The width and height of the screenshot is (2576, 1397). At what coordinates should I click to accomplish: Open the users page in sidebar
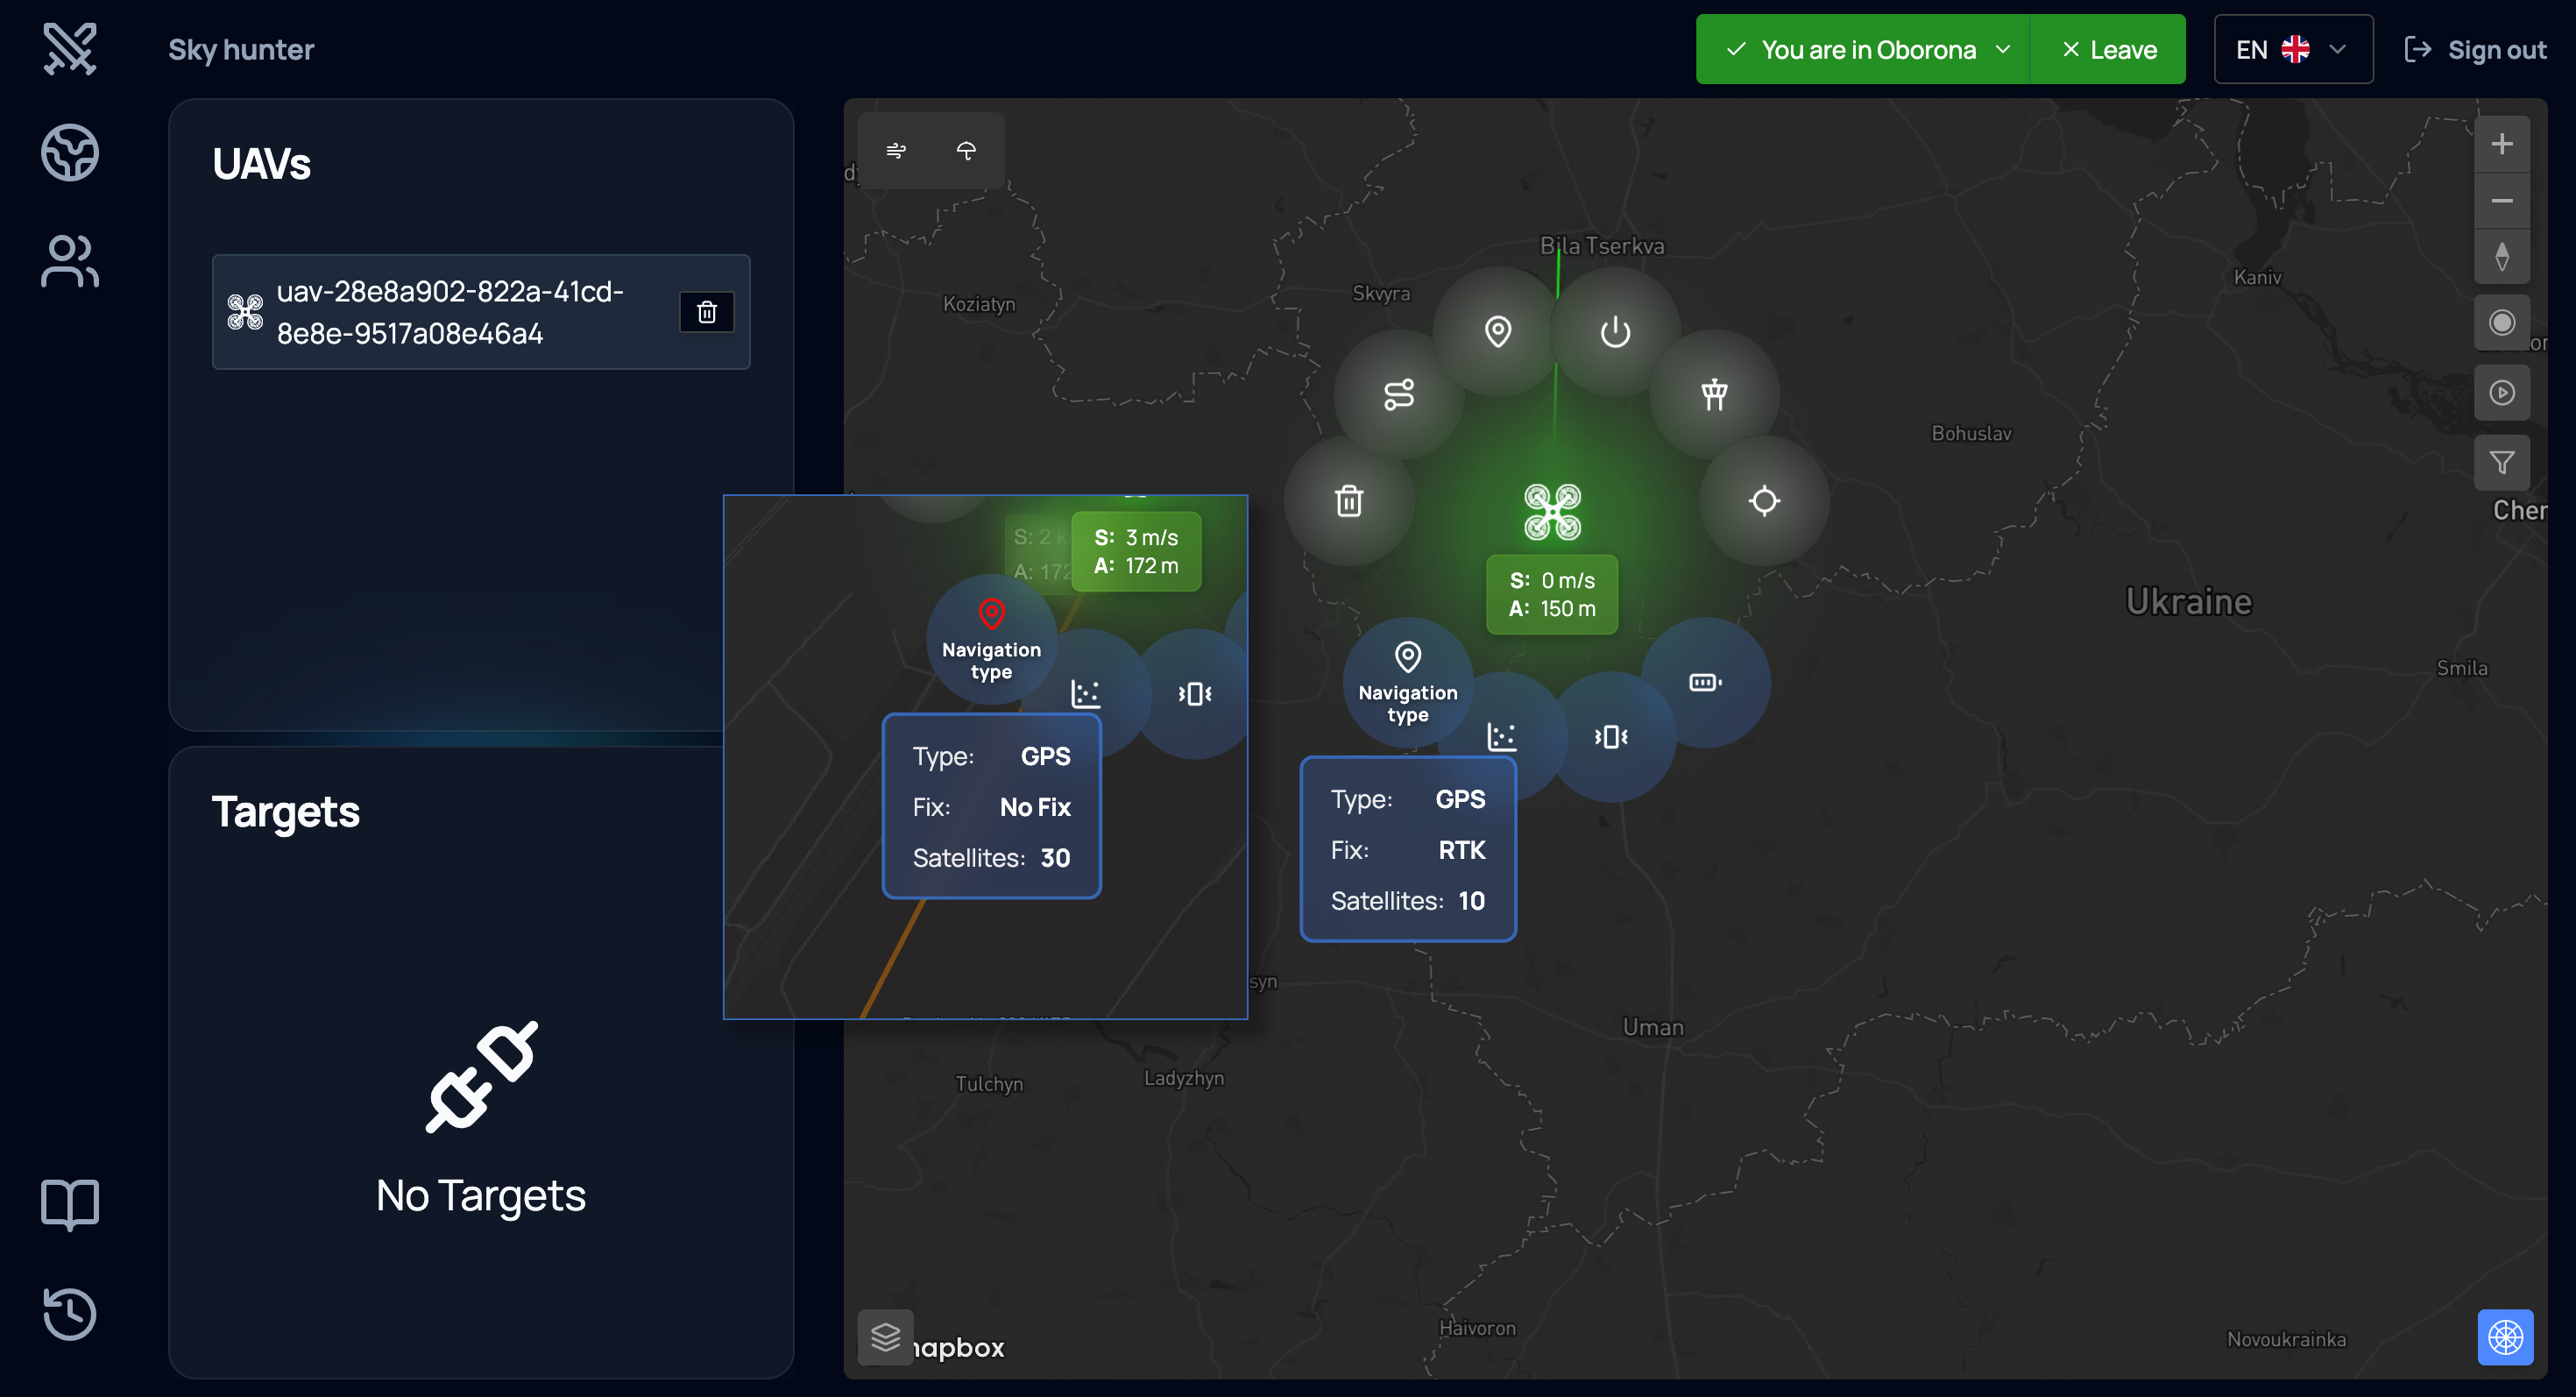point(70,262)
